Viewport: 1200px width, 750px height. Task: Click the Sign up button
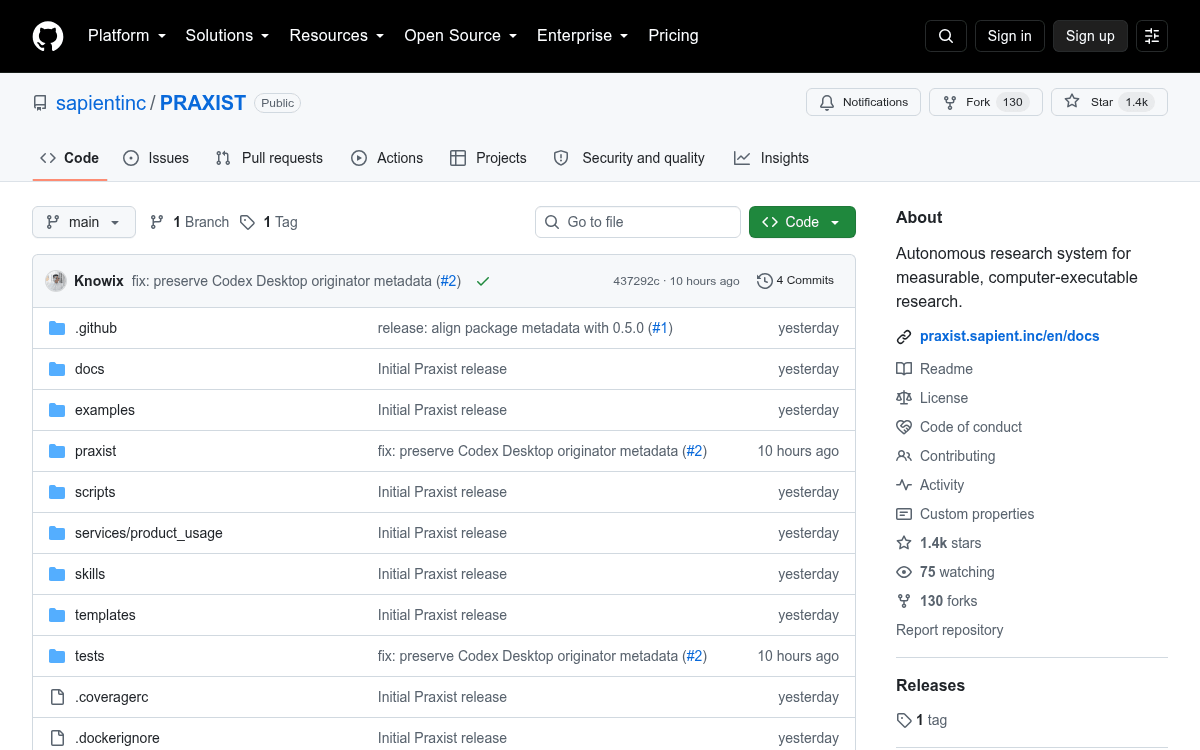click(1090, 36)
